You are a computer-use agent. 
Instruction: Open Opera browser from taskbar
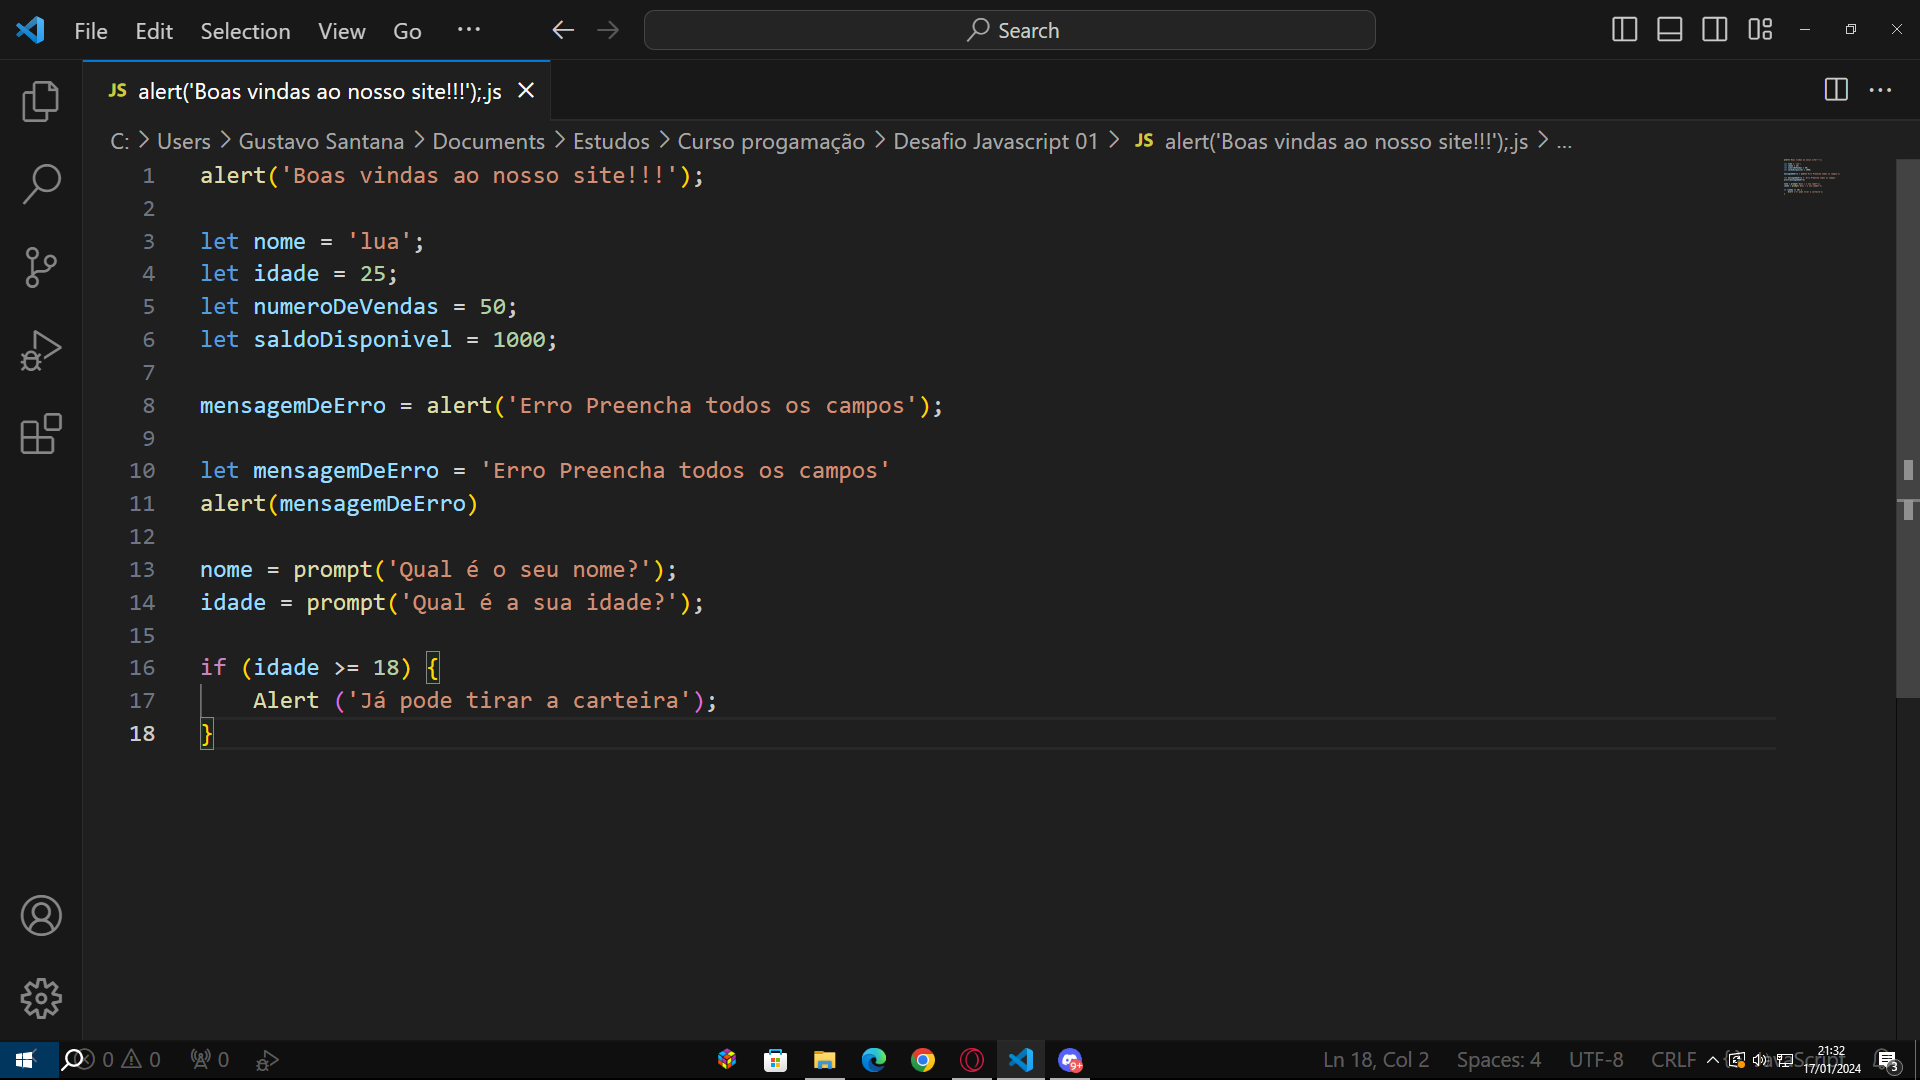point(972,1060)
